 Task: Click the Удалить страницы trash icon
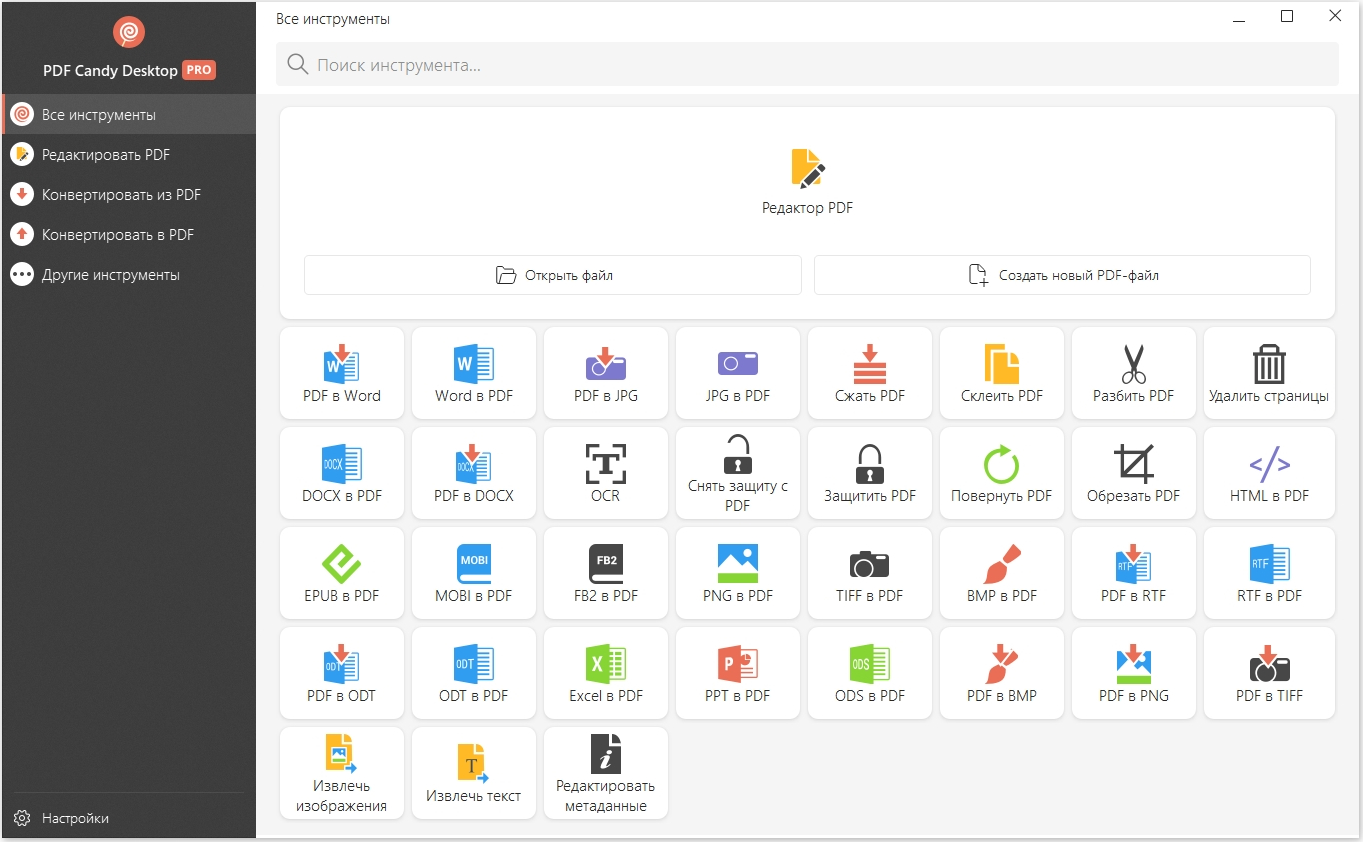click(x=1268, y=366)
